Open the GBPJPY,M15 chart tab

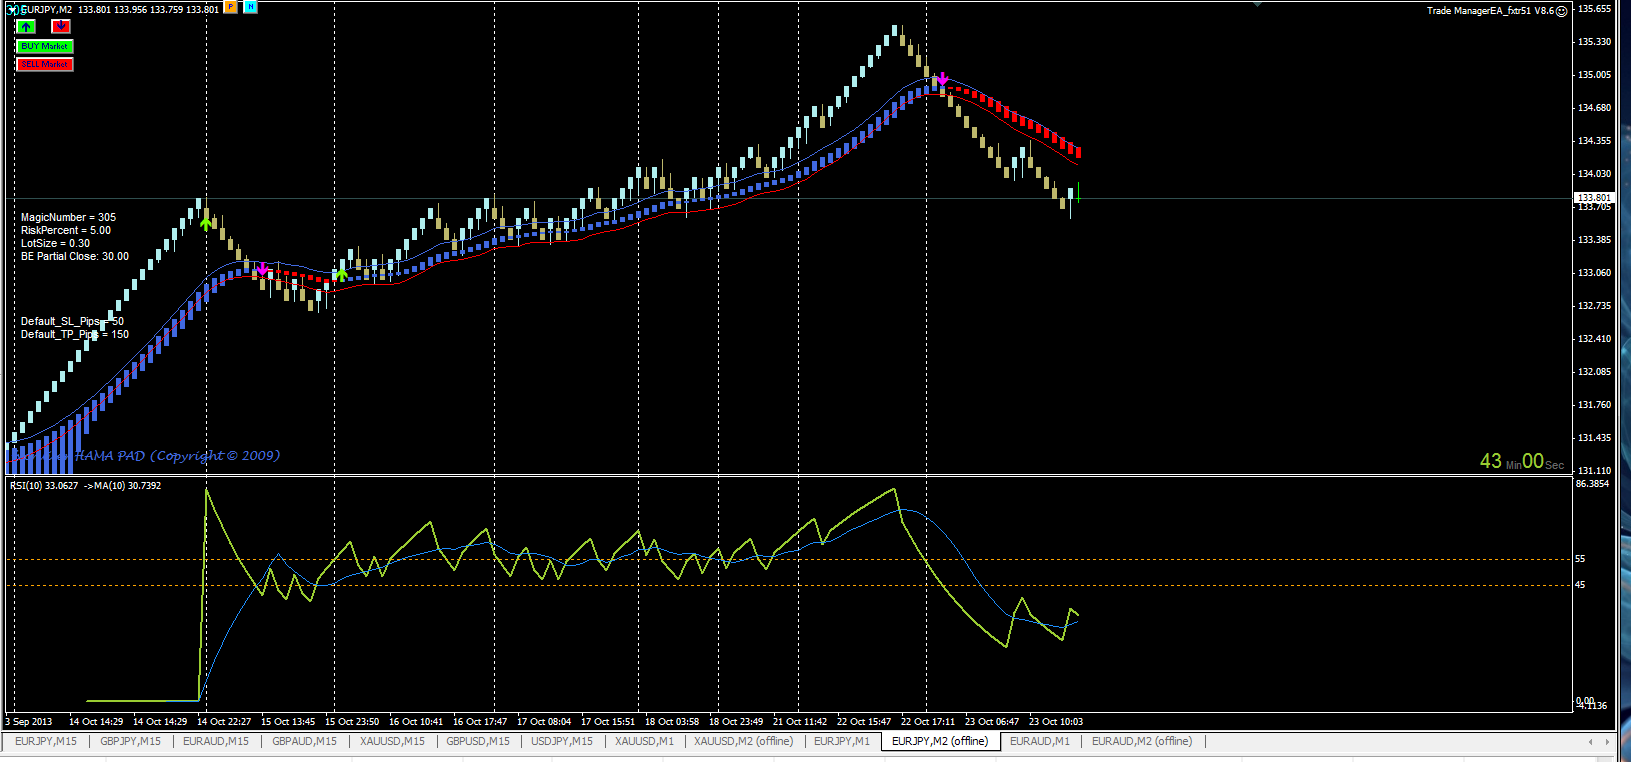pyautogui.click(x=130, y=741)
